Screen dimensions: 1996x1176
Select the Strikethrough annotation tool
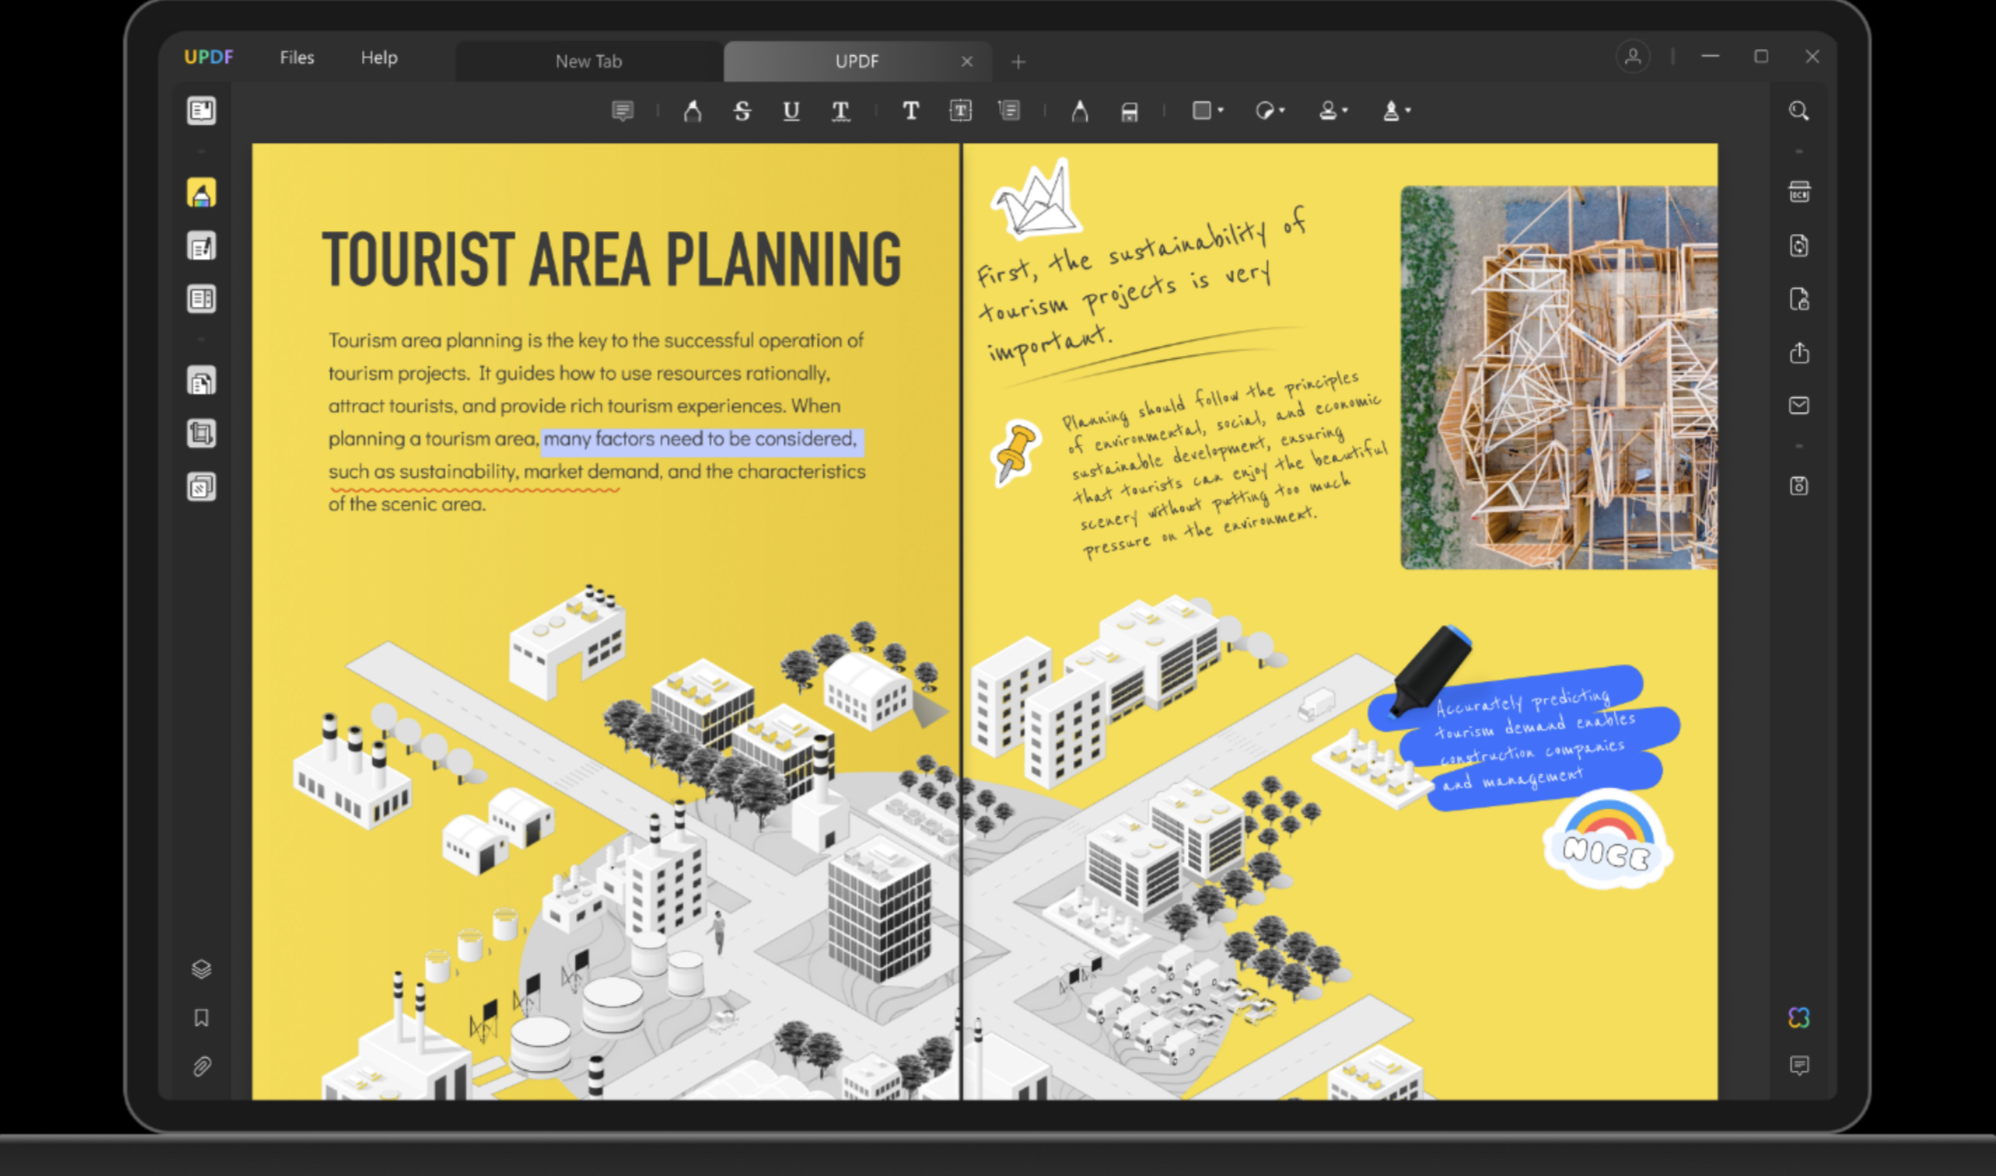[x=743, y=111]
